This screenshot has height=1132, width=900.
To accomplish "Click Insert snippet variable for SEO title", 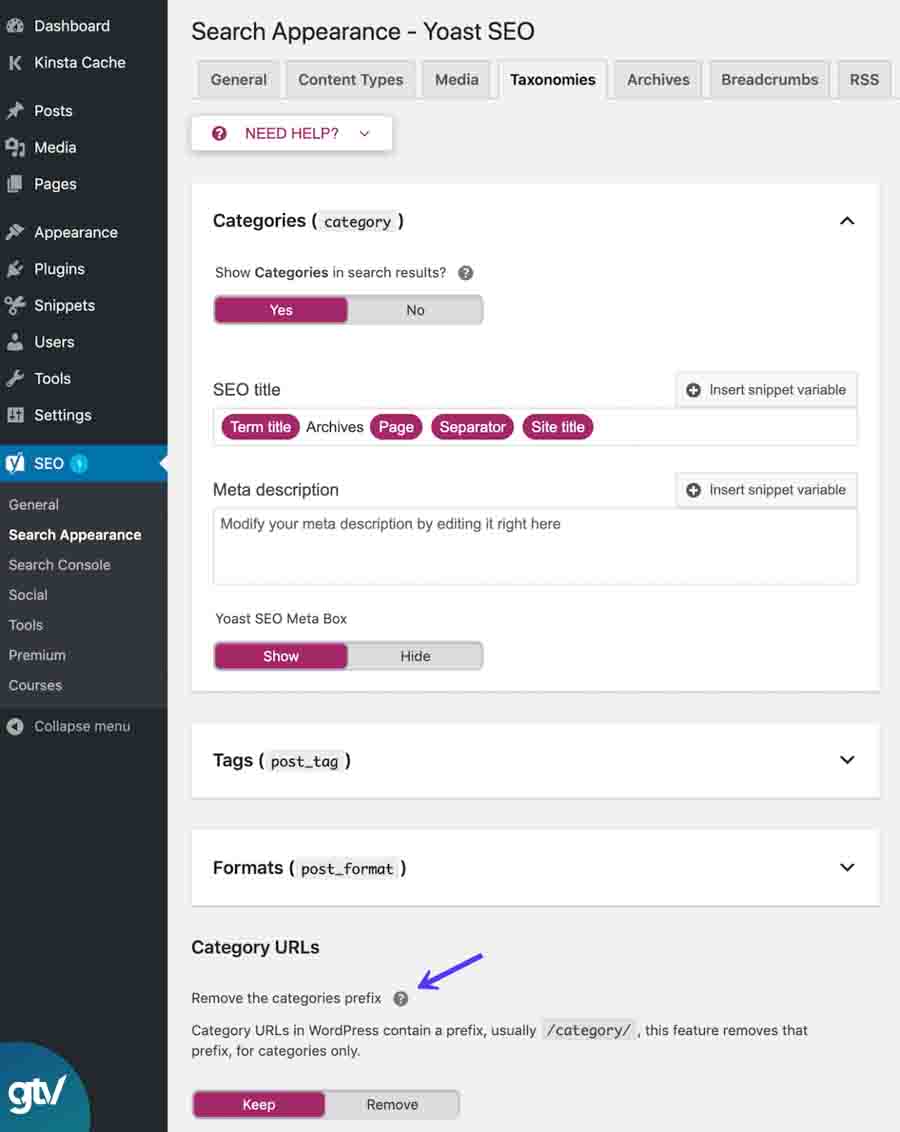I will click(x=766, y=390).
